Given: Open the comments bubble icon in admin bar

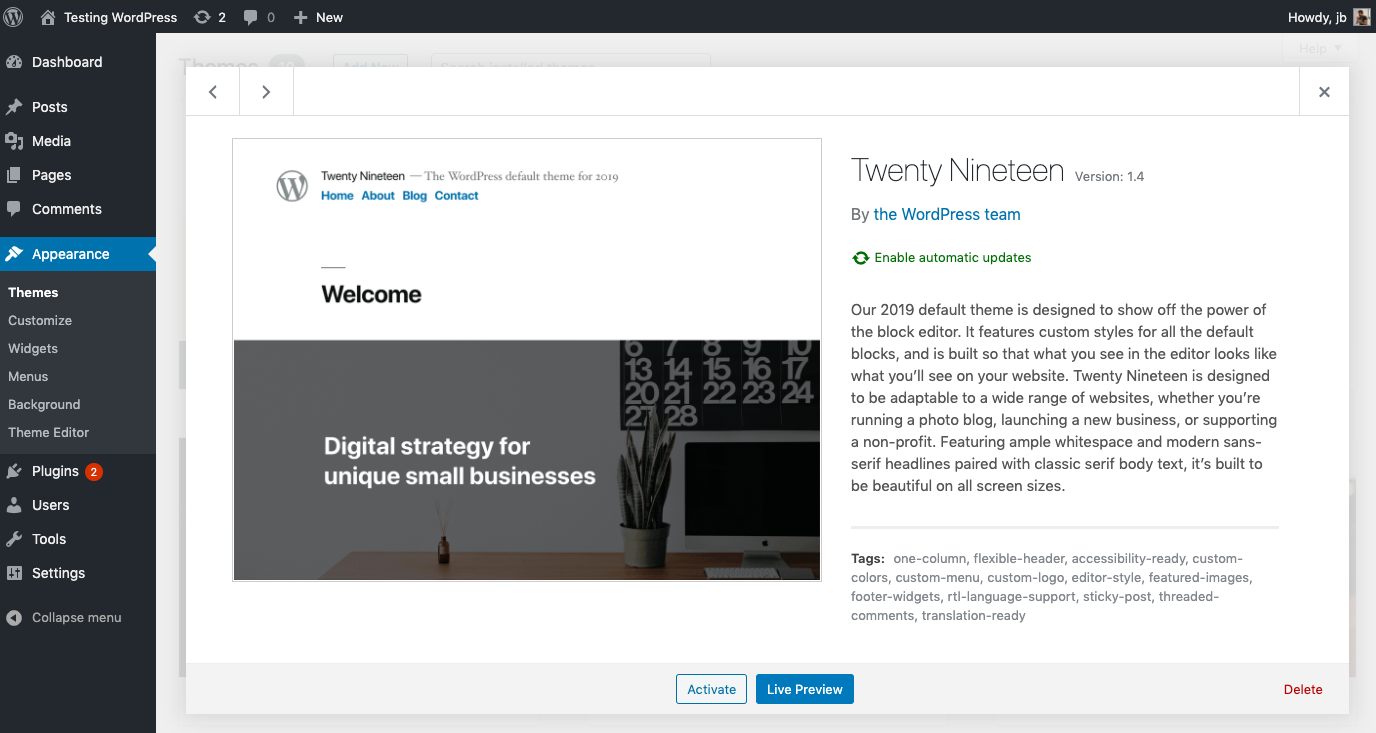Looking at the screenshot, I should 250,17.
